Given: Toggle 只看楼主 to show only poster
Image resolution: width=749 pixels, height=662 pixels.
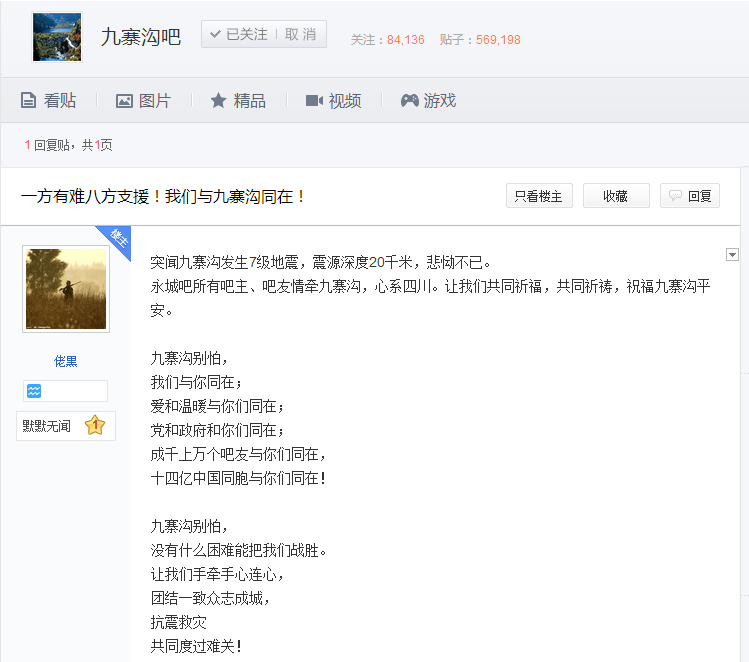Looking at the screenshot, I should tap(539, 196).
